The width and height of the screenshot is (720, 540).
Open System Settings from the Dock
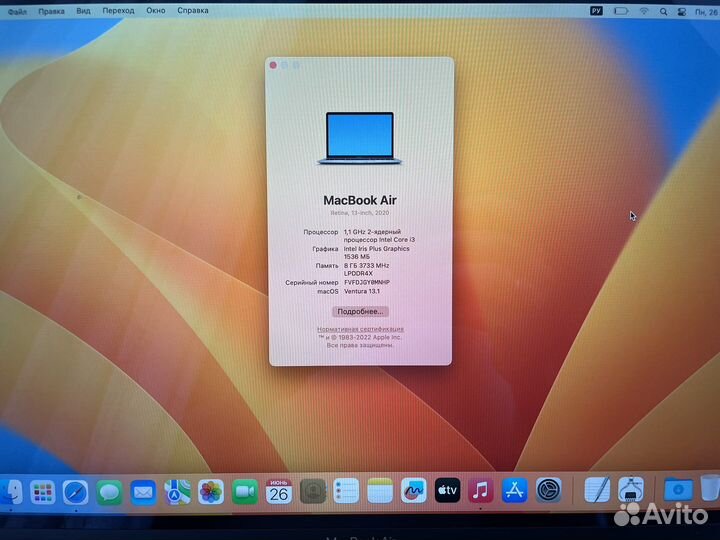[549, 490]
